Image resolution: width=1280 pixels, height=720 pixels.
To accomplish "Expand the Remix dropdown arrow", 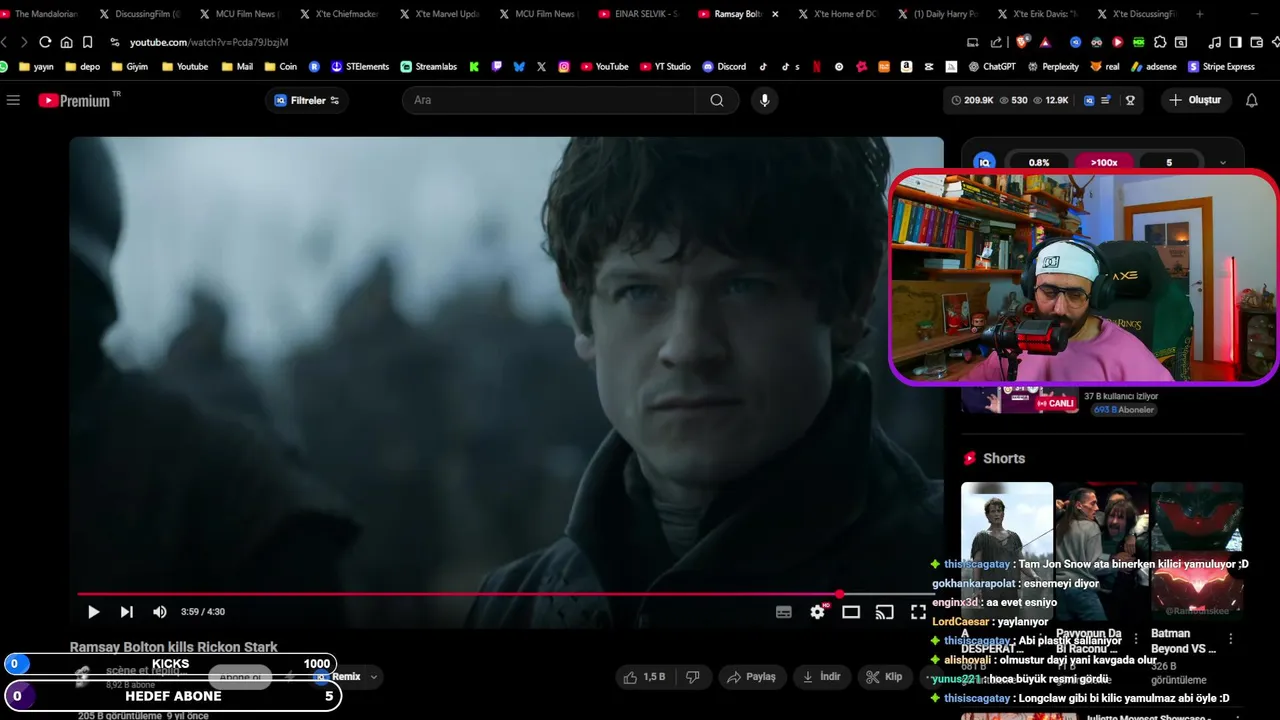I will point(374,677).
